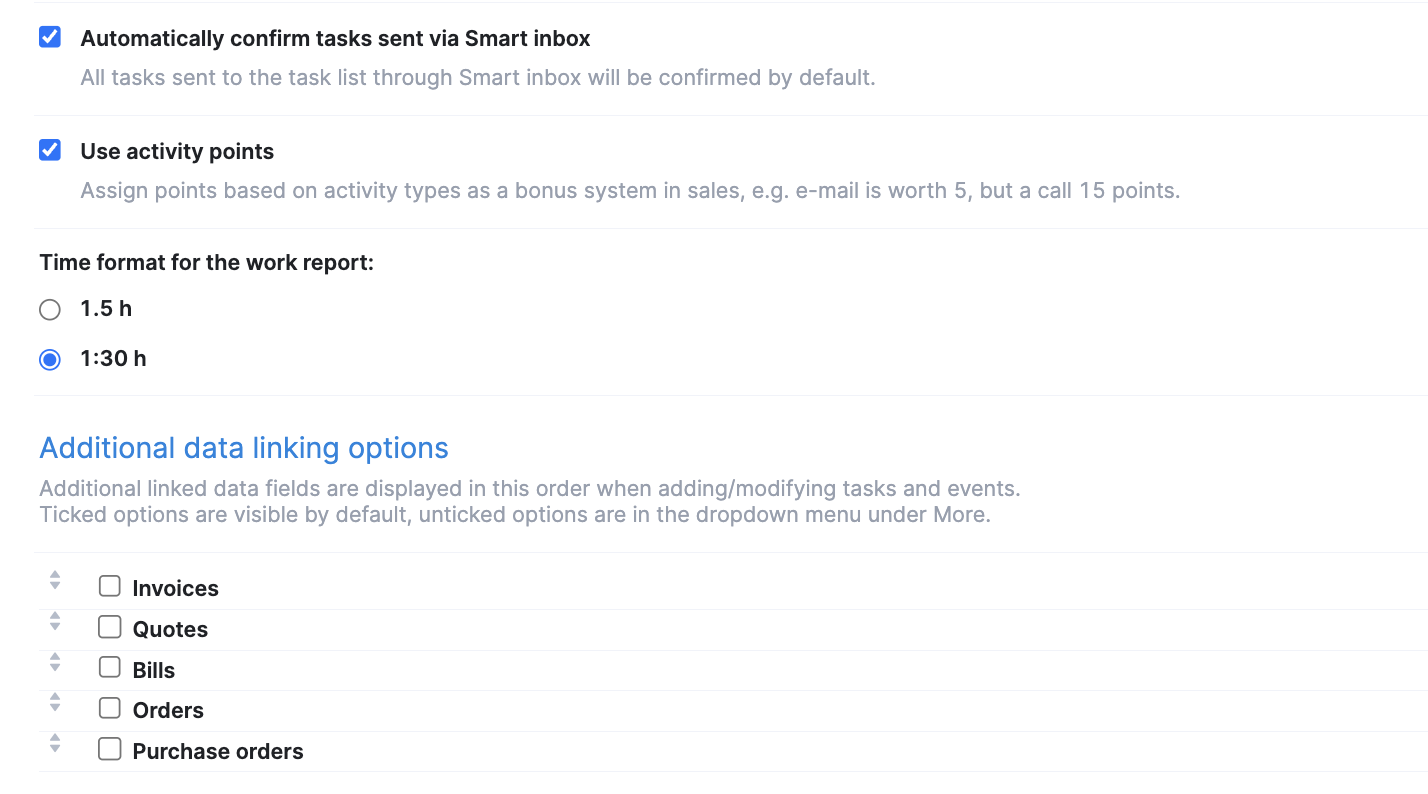Click the reorder arrows handle beside Purchase orders

[55, 743]
